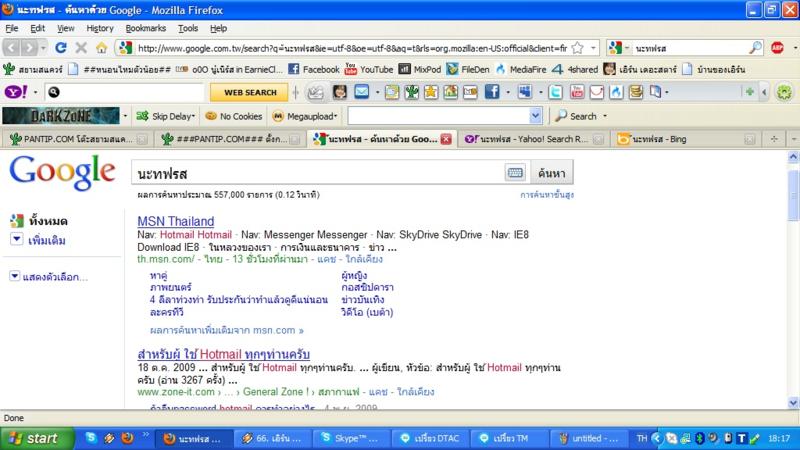Click the URL address bar
Viewport: 800px width, 450px height.
point(352,48)
